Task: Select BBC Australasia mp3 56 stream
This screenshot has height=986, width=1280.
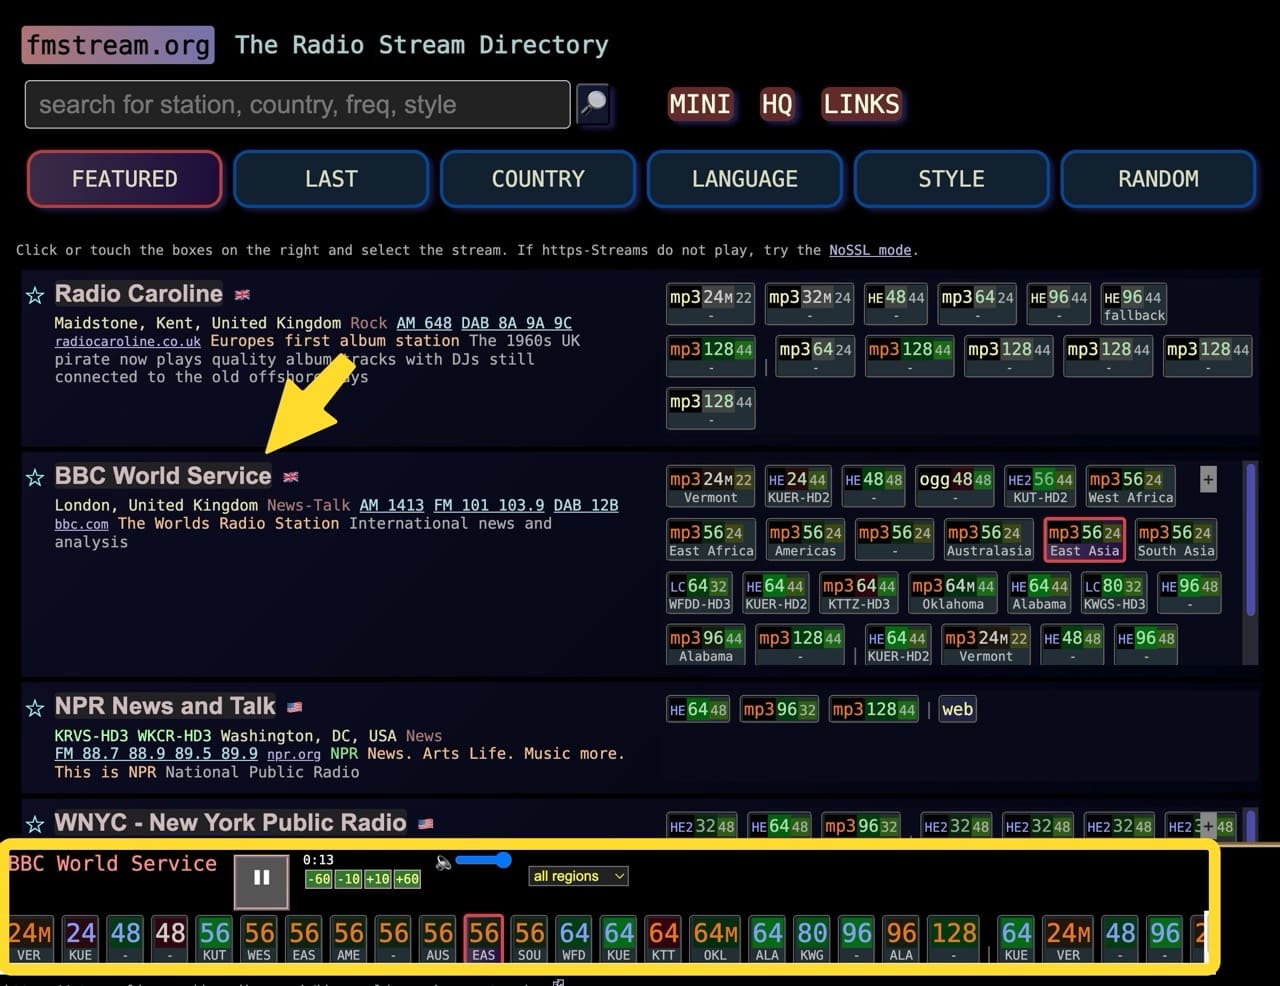Action: pos(989,539)
